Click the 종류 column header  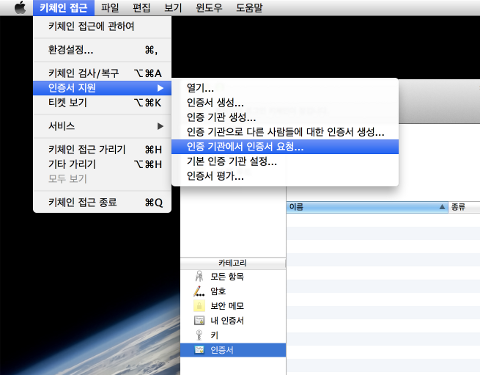464,207
